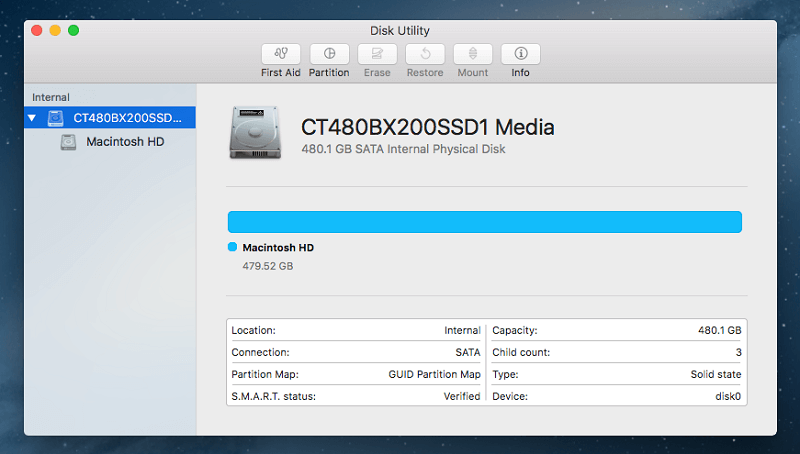This screenshot has height=454, width=800.
Task: Click the Internal sidebar header
Action: pyautogui.click(x=51, y=97)
